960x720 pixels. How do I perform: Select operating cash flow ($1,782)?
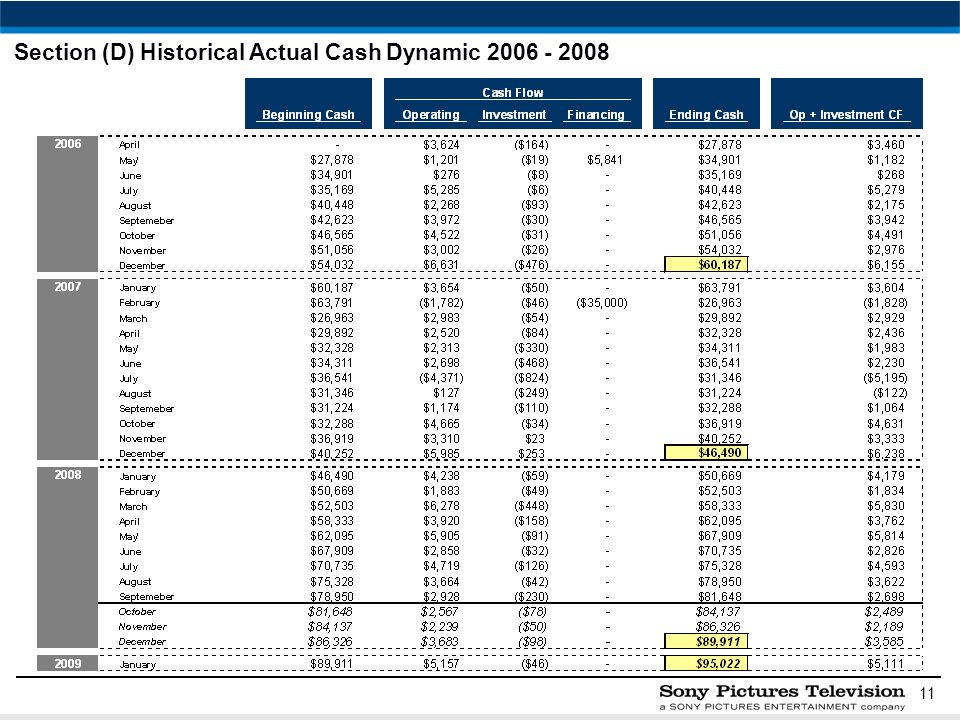(441, 302)
